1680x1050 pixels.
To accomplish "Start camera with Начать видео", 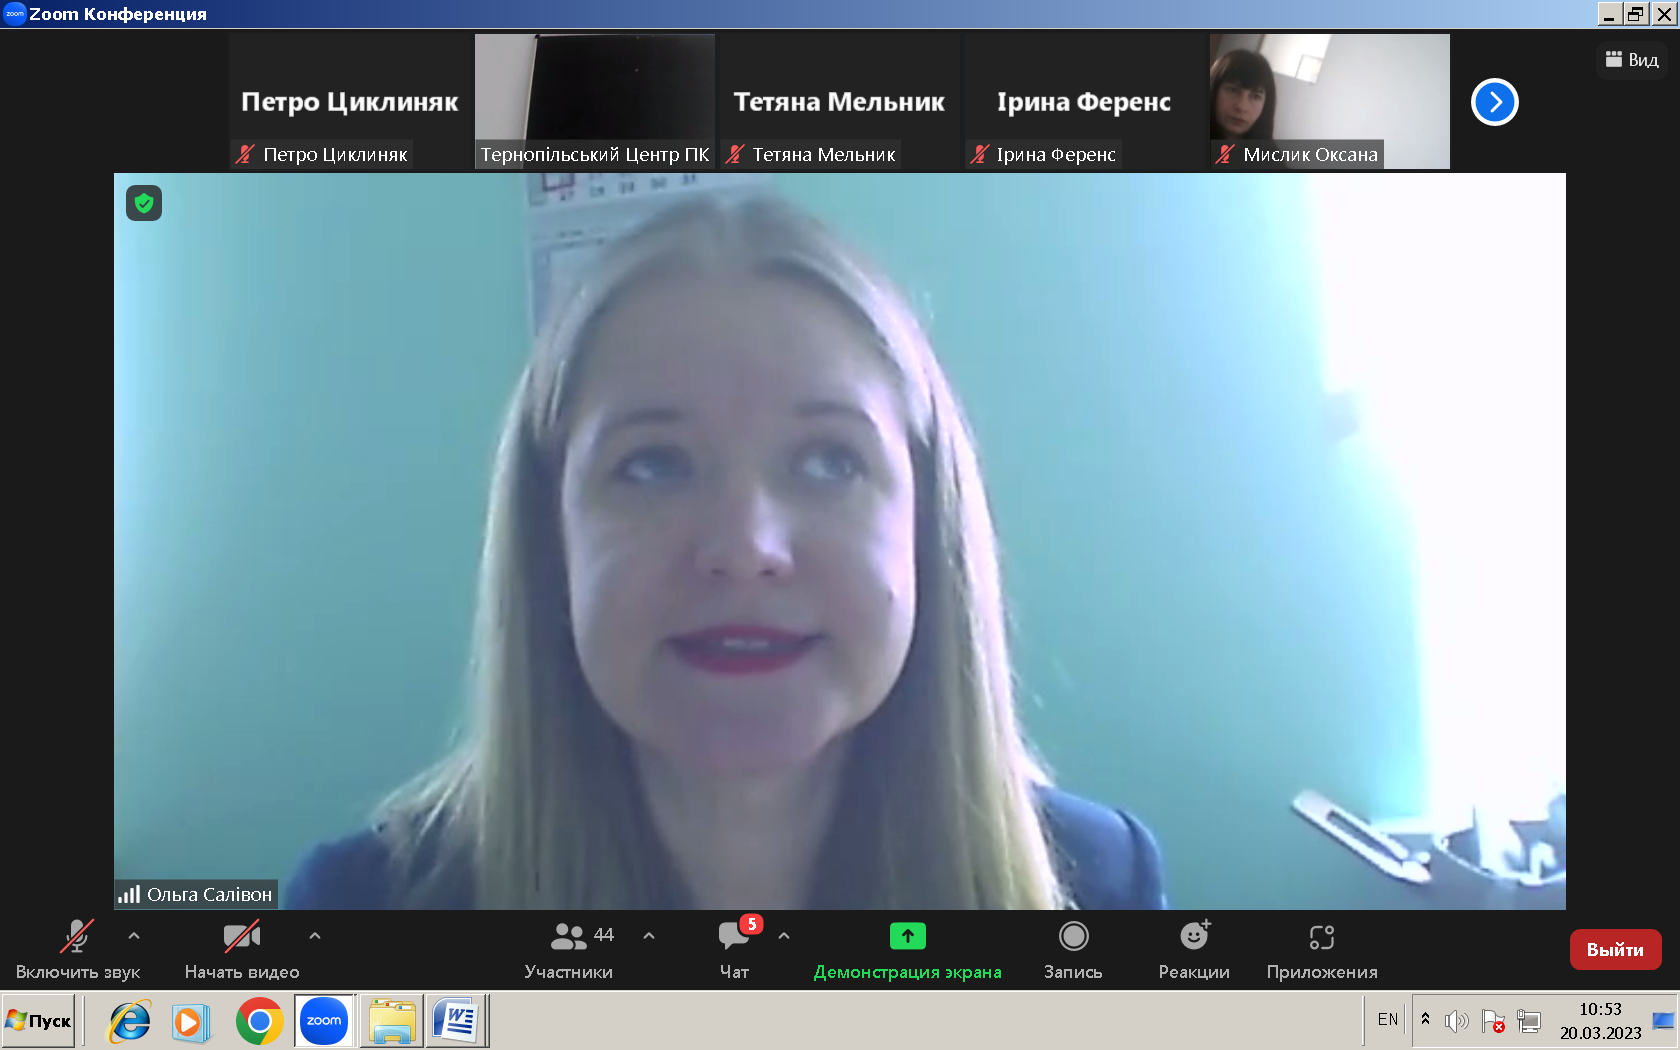I will click(x=242, y=950).
